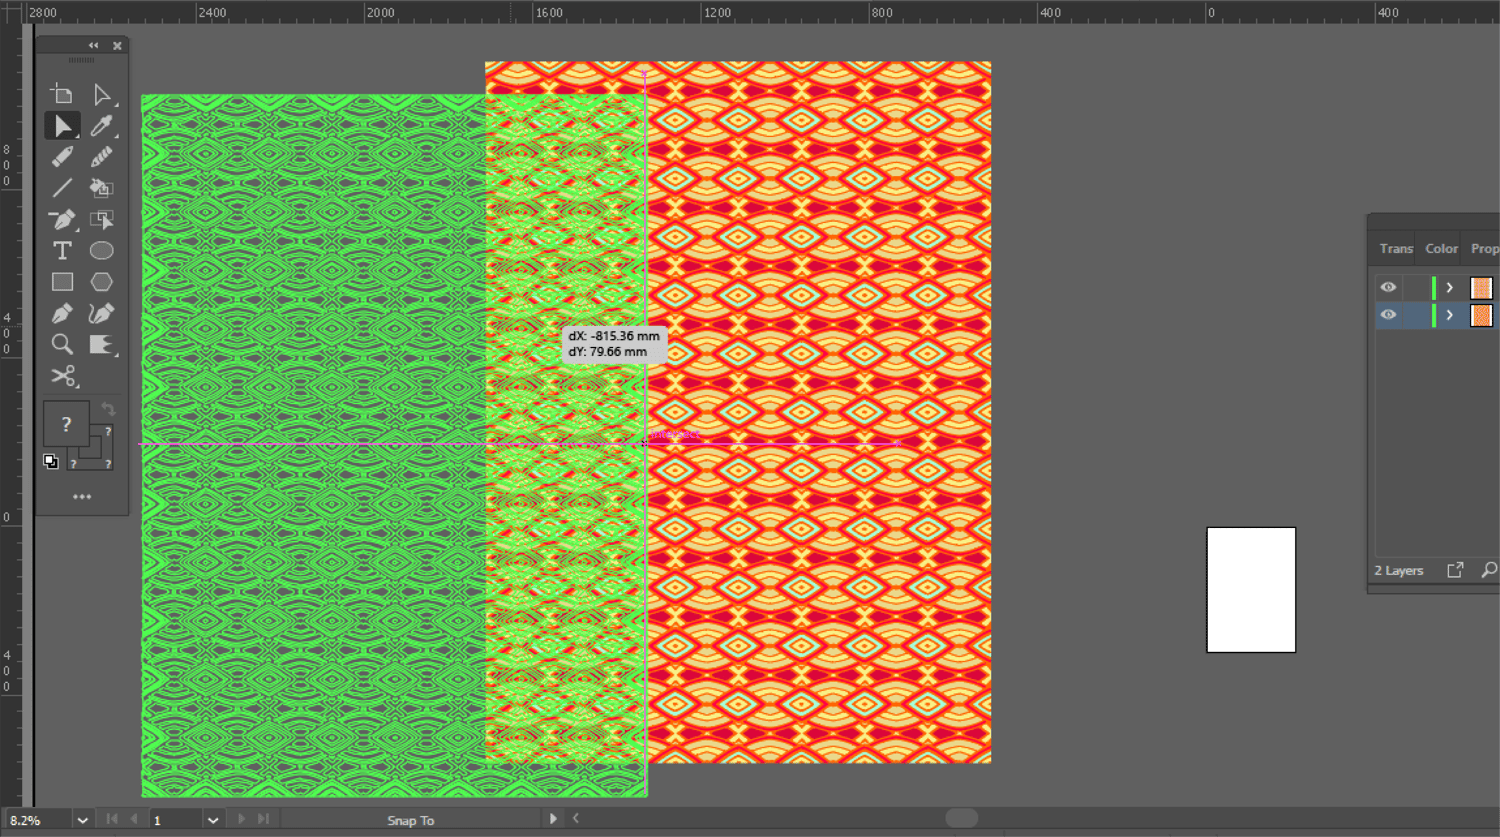Select the bottom layer thumbnail
1500x837 pixels.
[x=1481, y=315]
